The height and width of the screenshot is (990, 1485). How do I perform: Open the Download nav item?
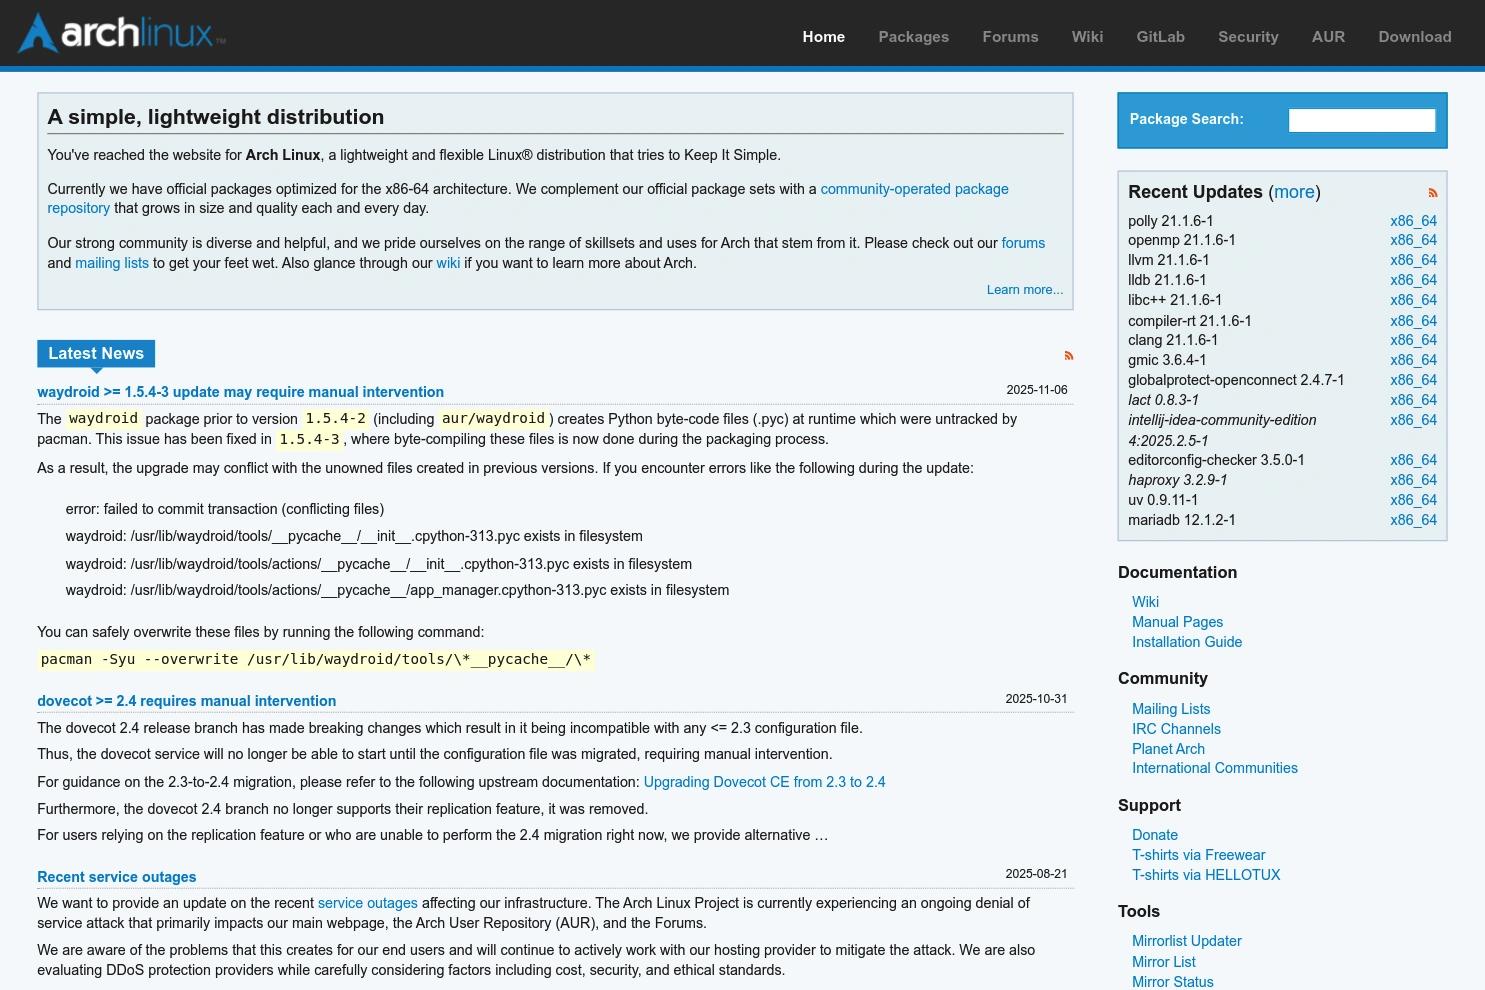1414,37
